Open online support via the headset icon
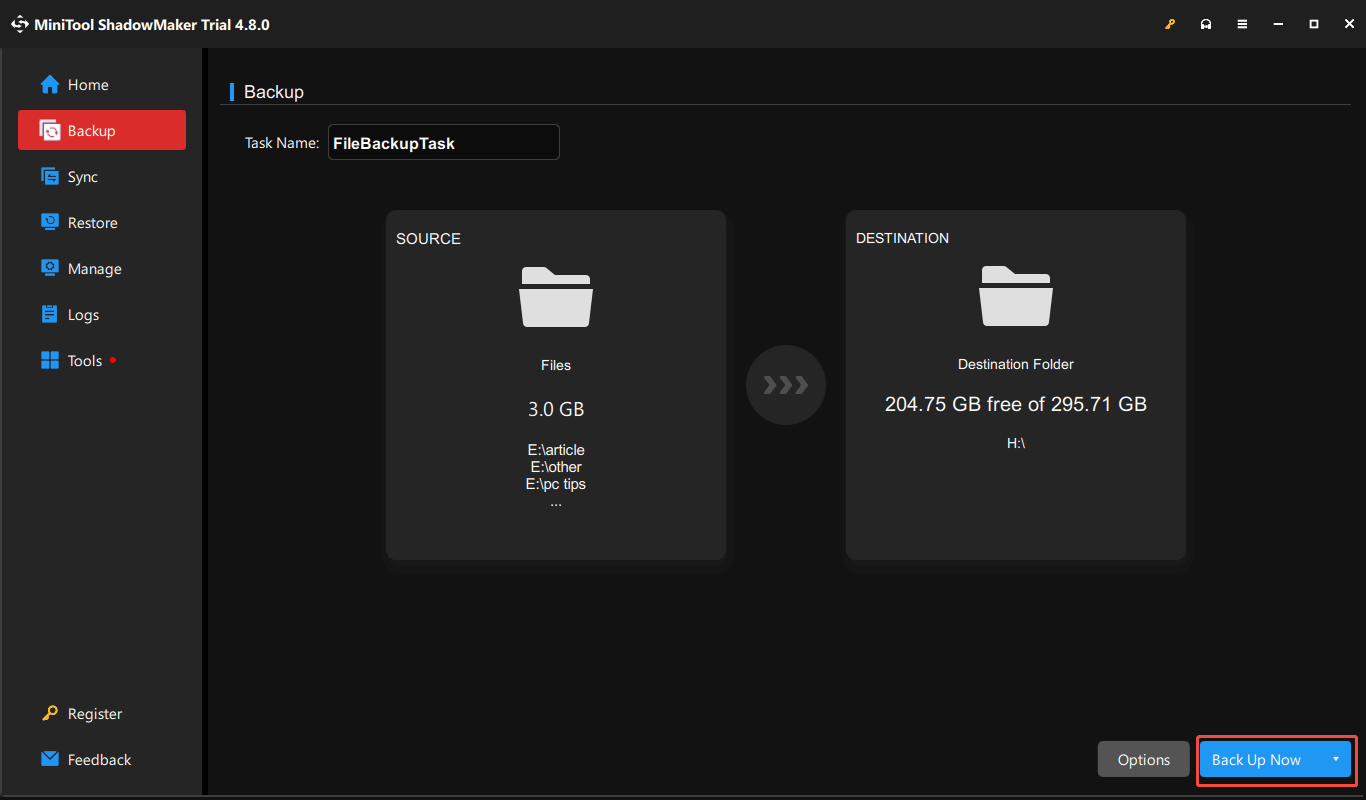This screenshot has height=800, width=1366. pos(1206,23)
